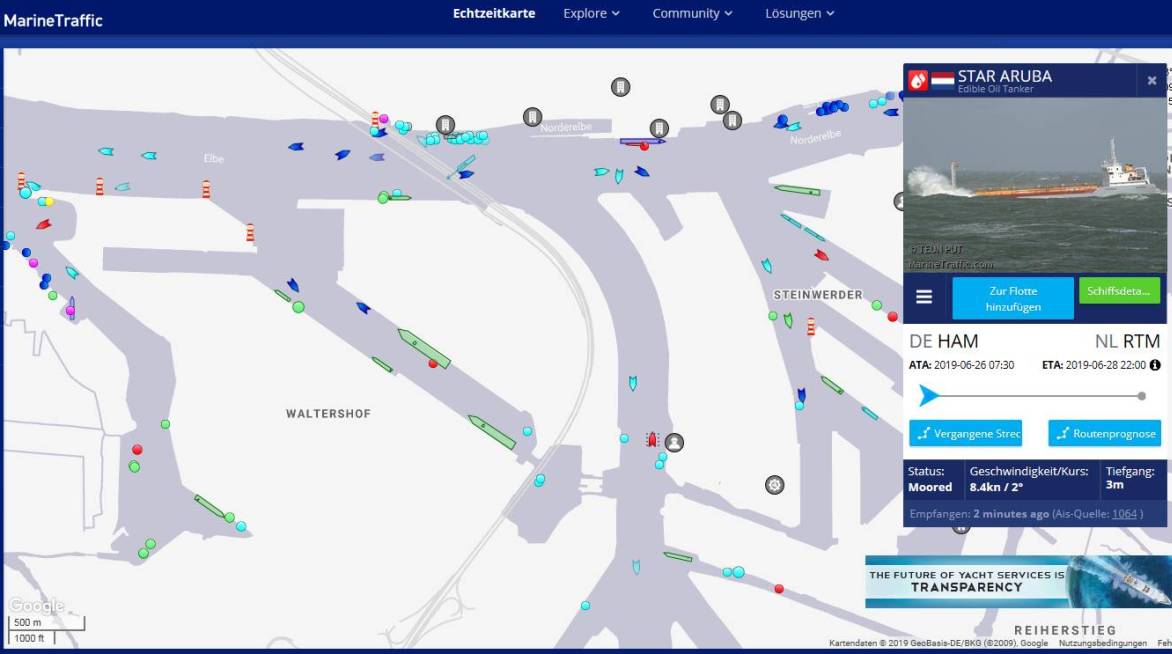Click the NL RTM destination port
This screenshot has height=654, width=1172.
pyautogui.click(x=1127, y=342)
